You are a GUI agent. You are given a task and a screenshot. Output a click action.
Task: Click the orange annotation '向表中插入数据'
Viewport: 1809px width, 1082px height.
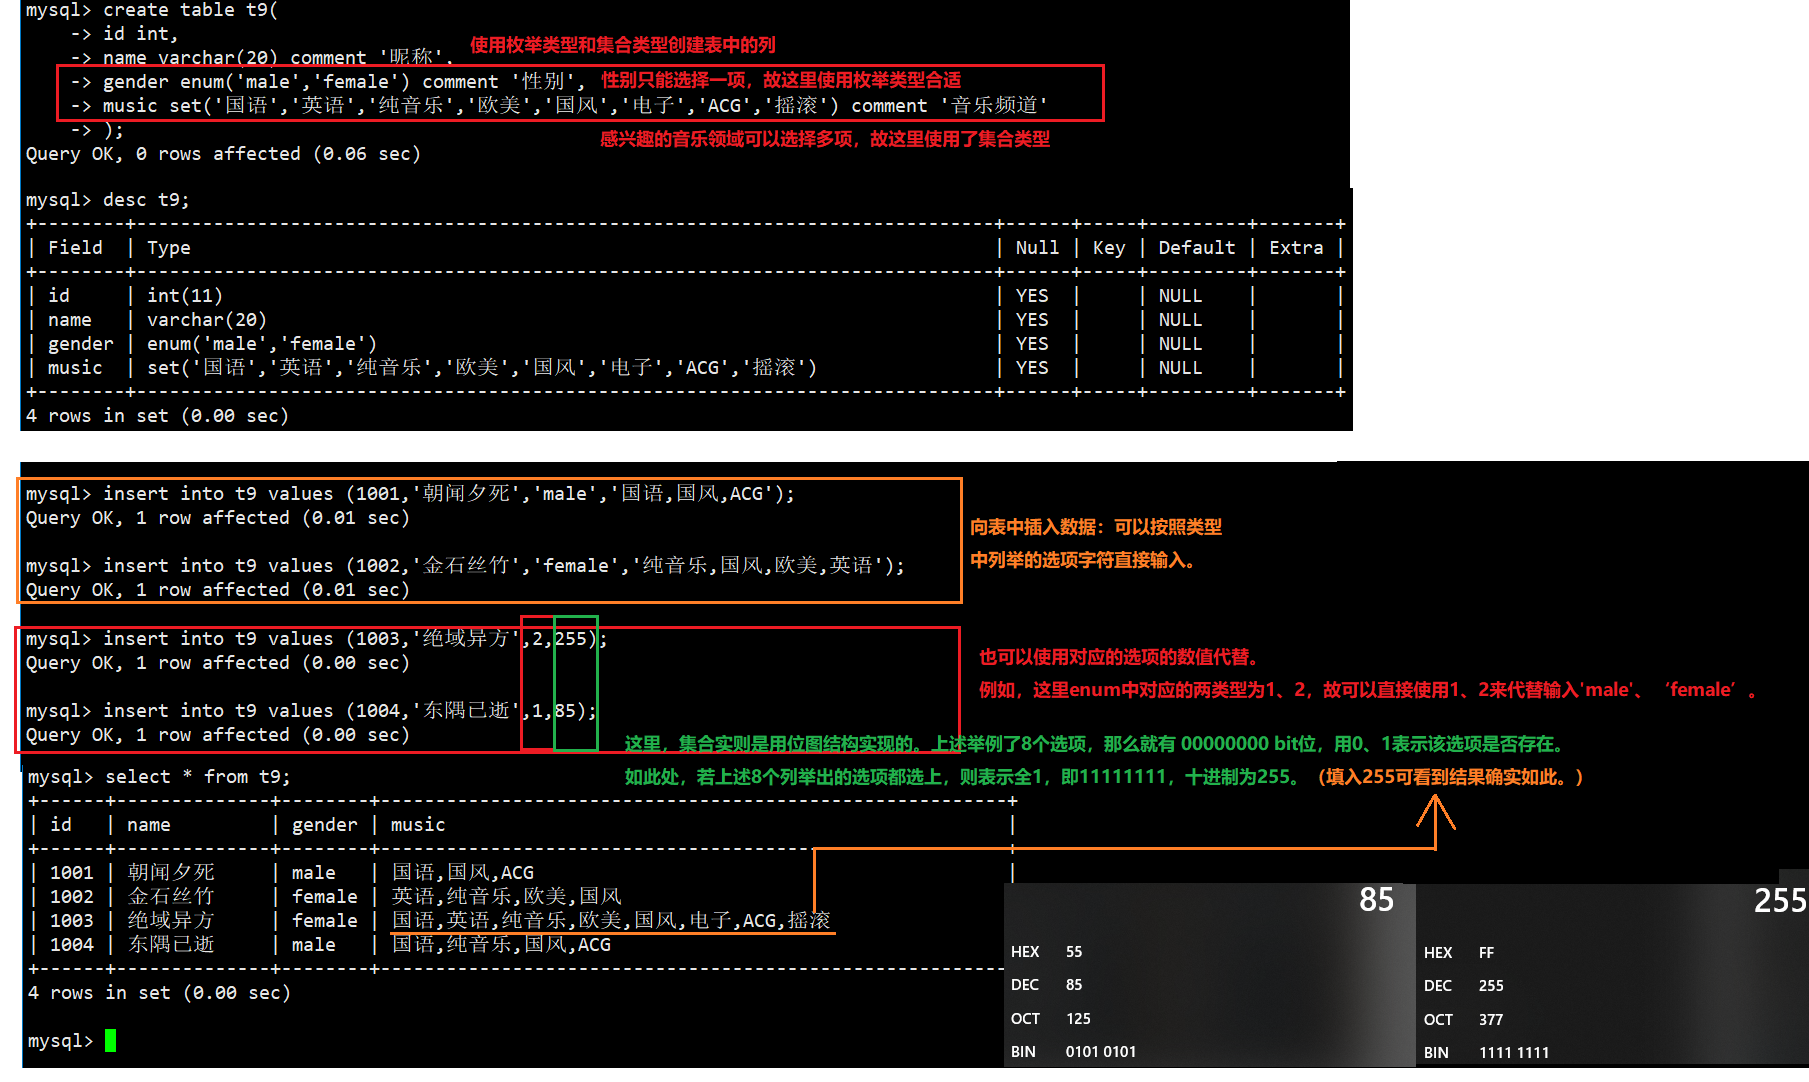[1034, 527]
